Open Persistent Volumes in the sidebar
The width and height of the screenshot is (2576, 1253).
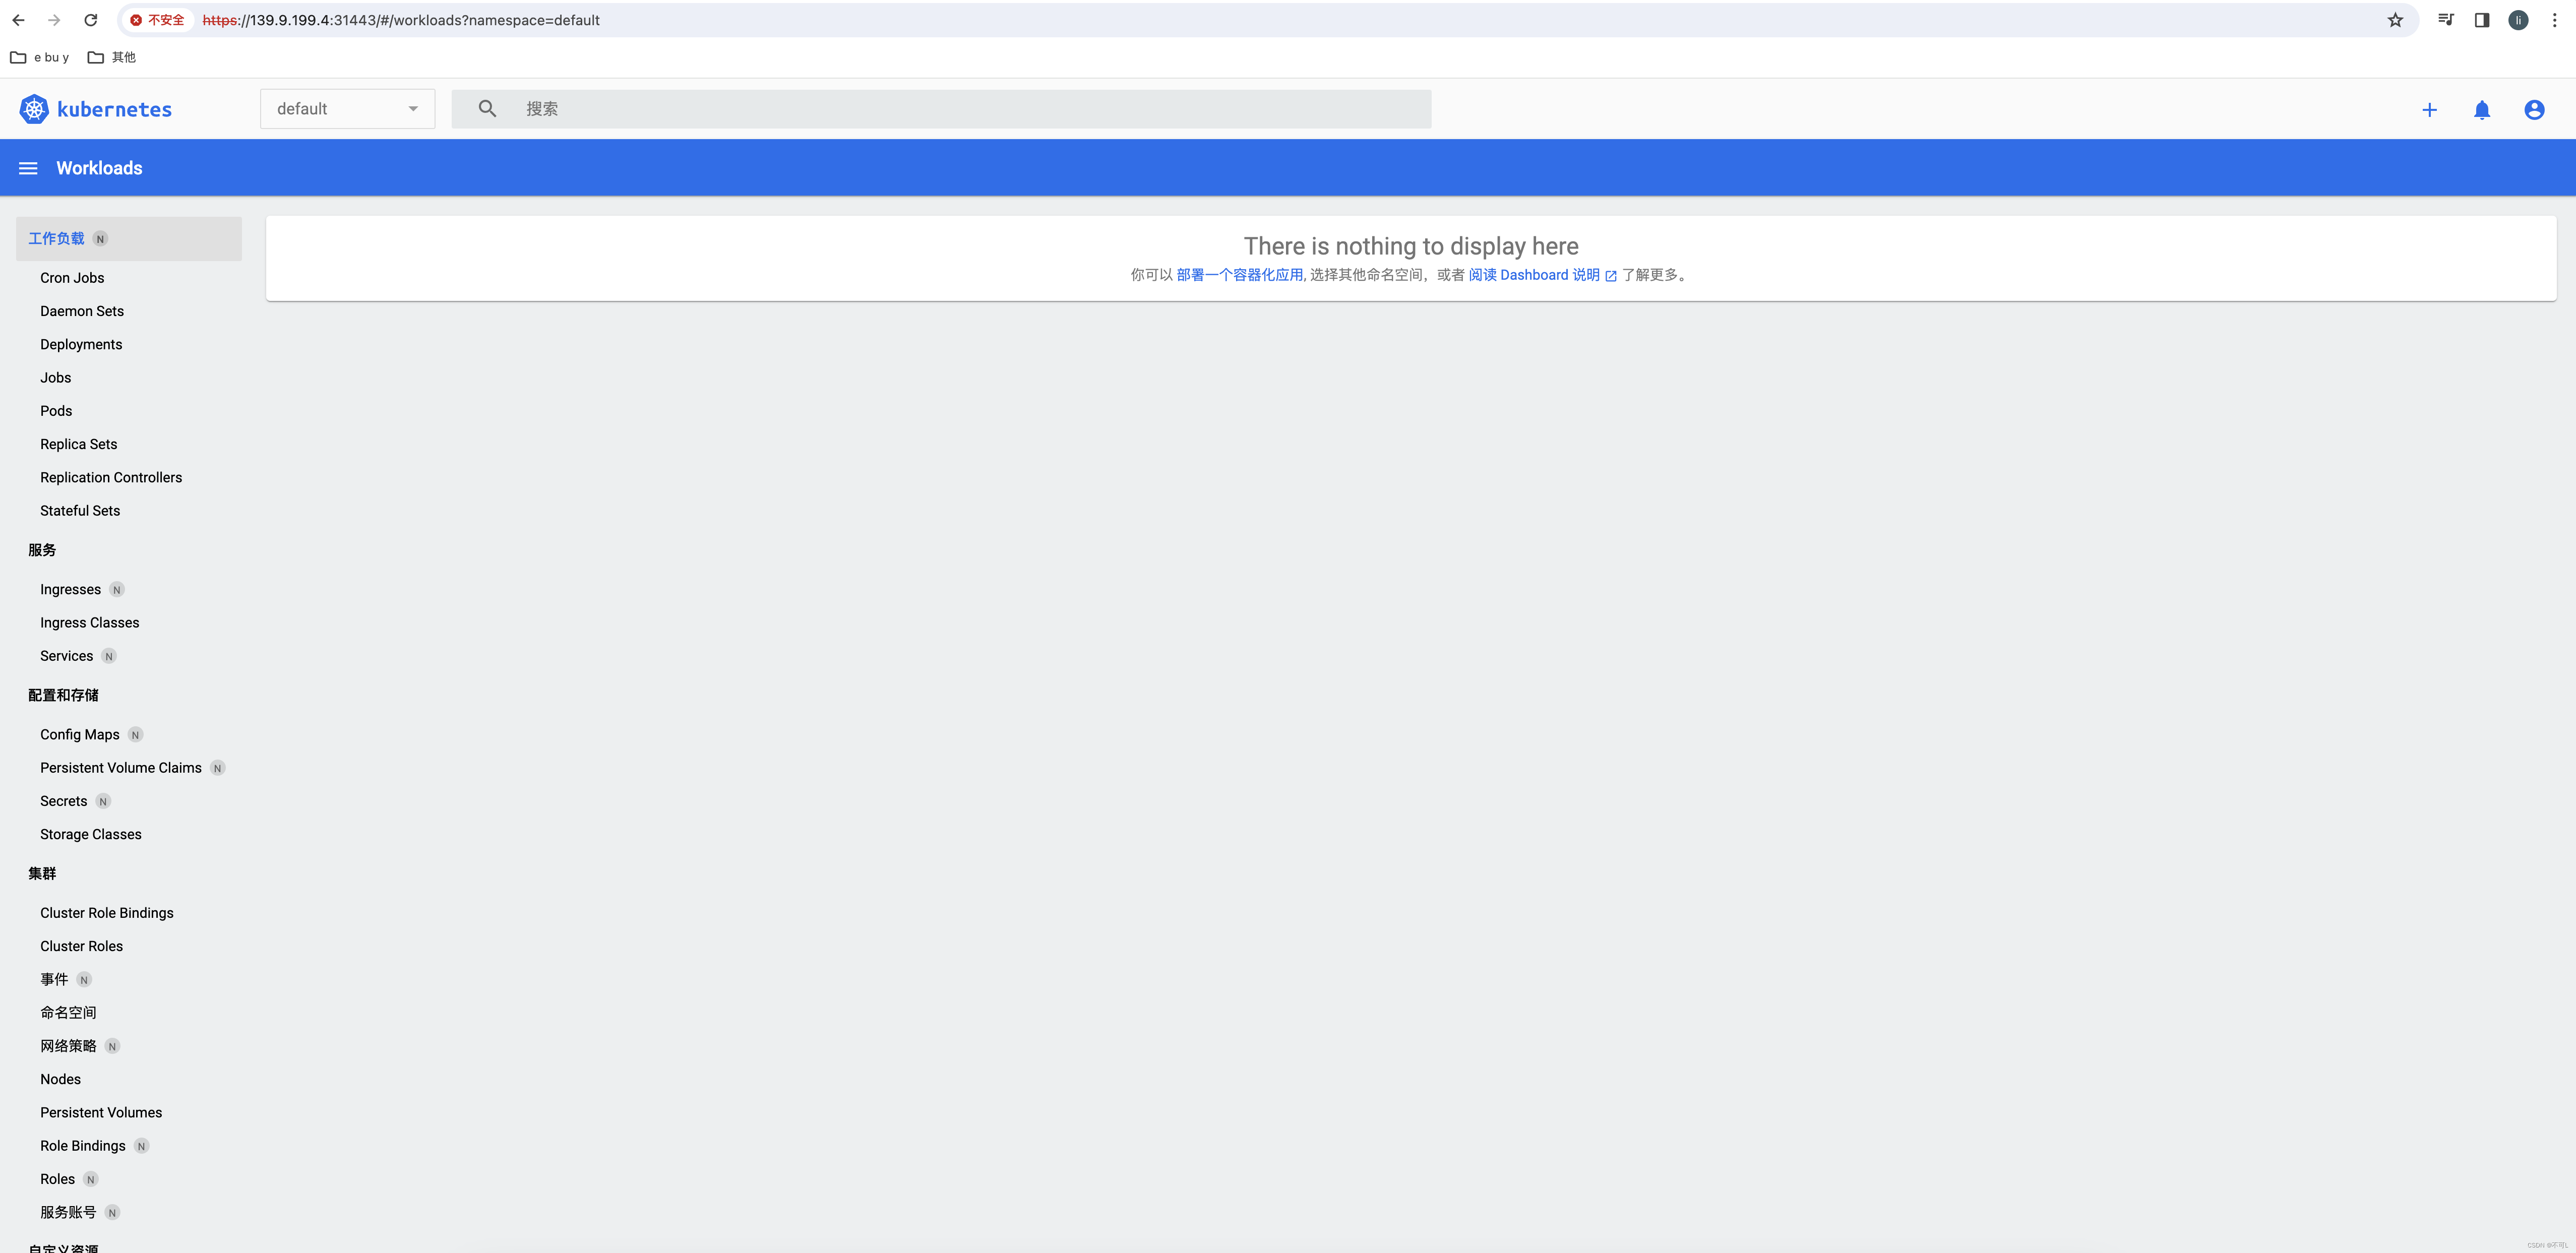click(x=101, y=1113)
